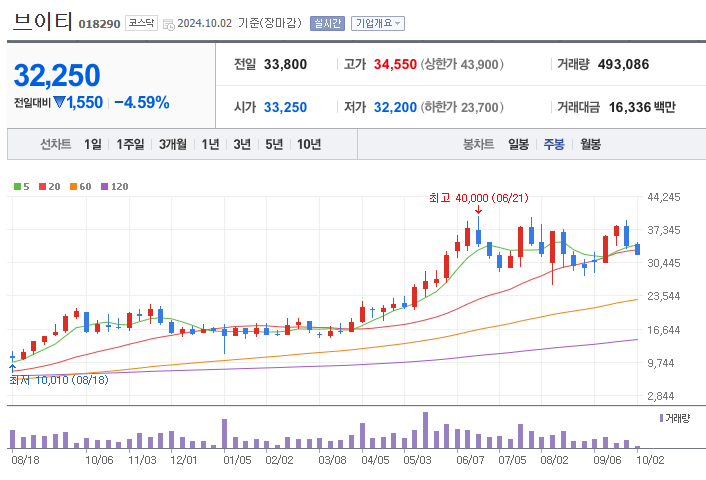Click the red 20 moving average swatch
The image size is (706, 480).
pos(42,186)
